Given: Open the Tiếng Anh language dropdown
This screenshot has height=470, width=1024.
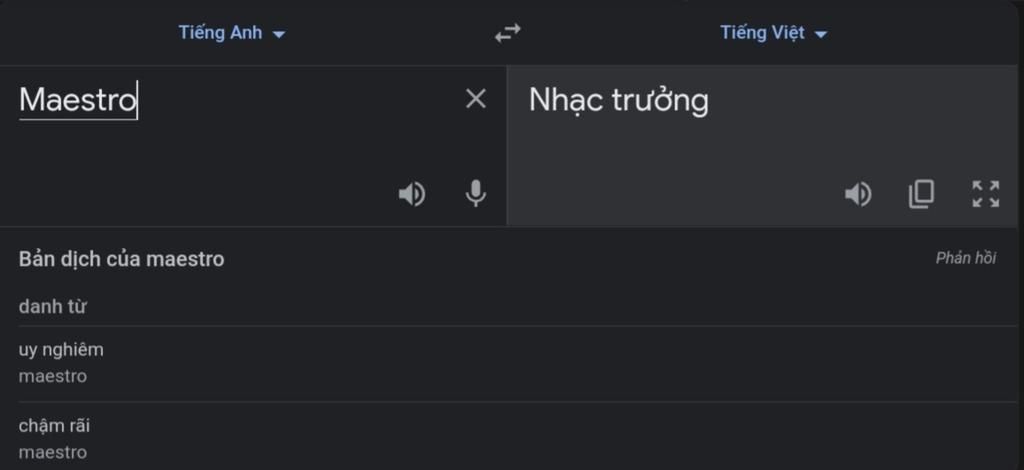Looking at the screenshot, I should (x=232, y=33).
